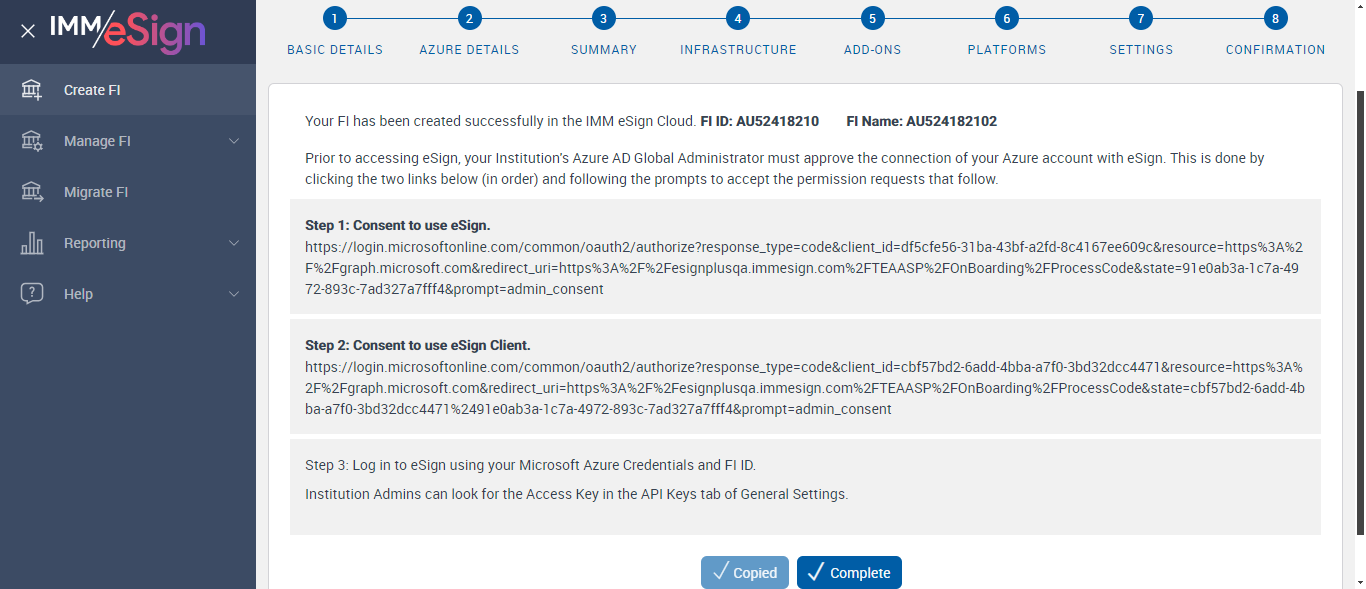Click the FI ID: AU52418210 text
Viewport: 1366px width, 589px height.
click(x=760, y=121)
